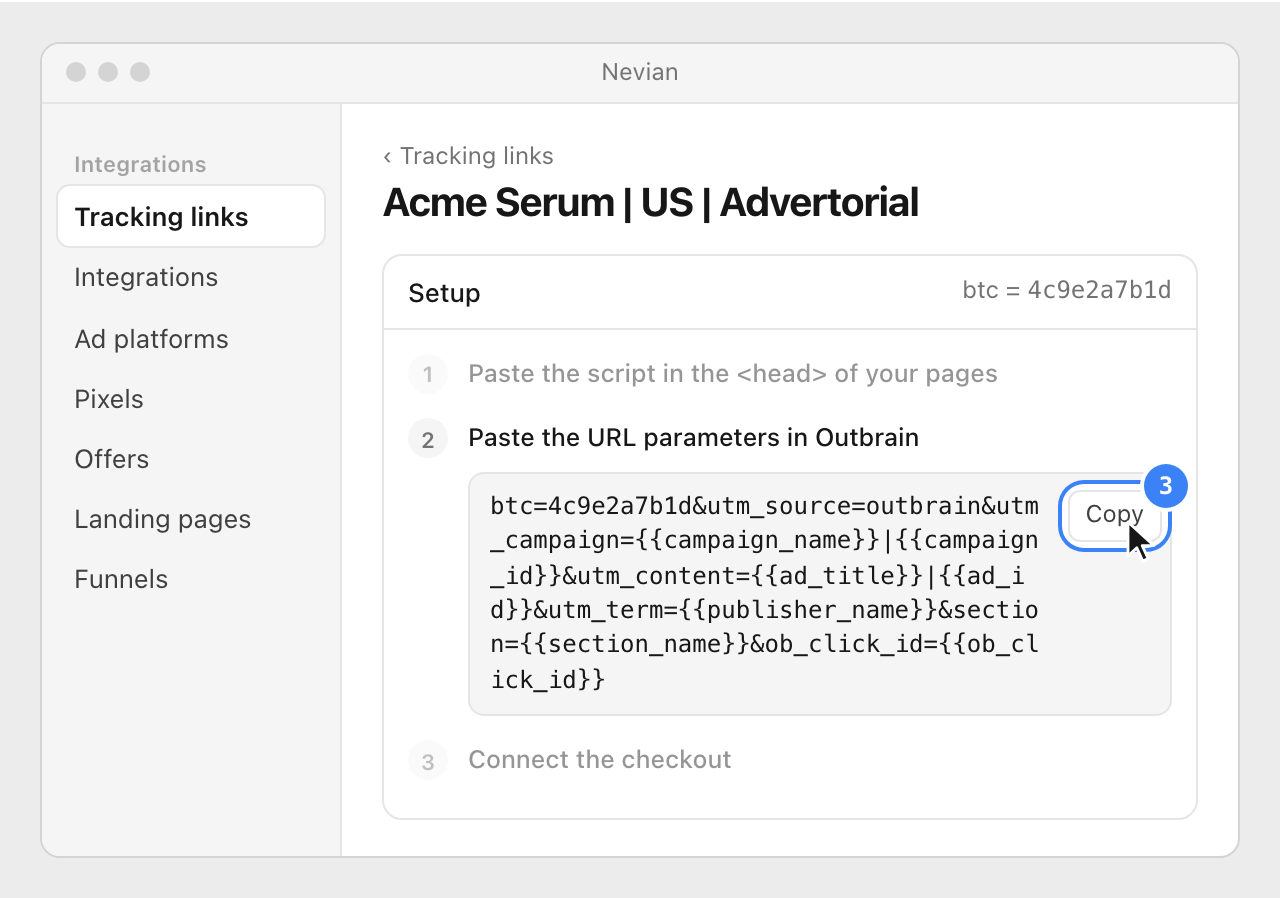The height and width of the screenshot is (898, 1280).
Task: Click the URL parameters code block
Action: [819, 594]
